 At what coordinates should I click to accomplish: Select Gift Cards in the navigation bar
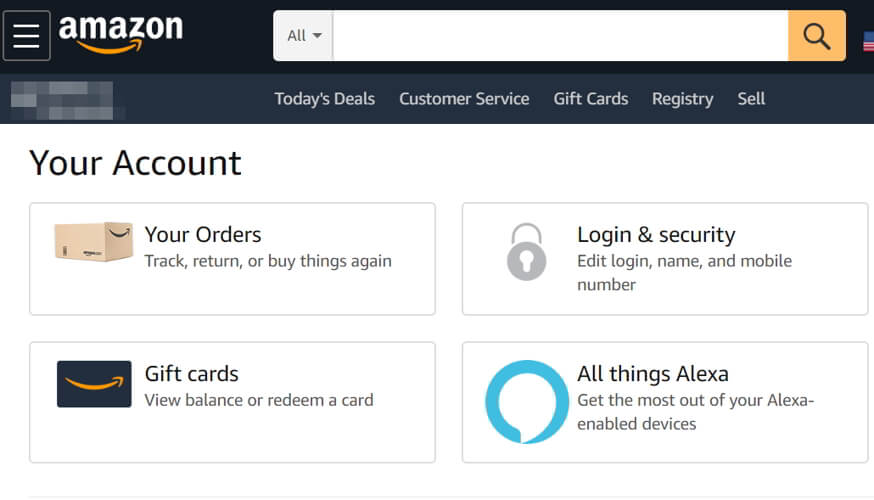tap(591, 99)
